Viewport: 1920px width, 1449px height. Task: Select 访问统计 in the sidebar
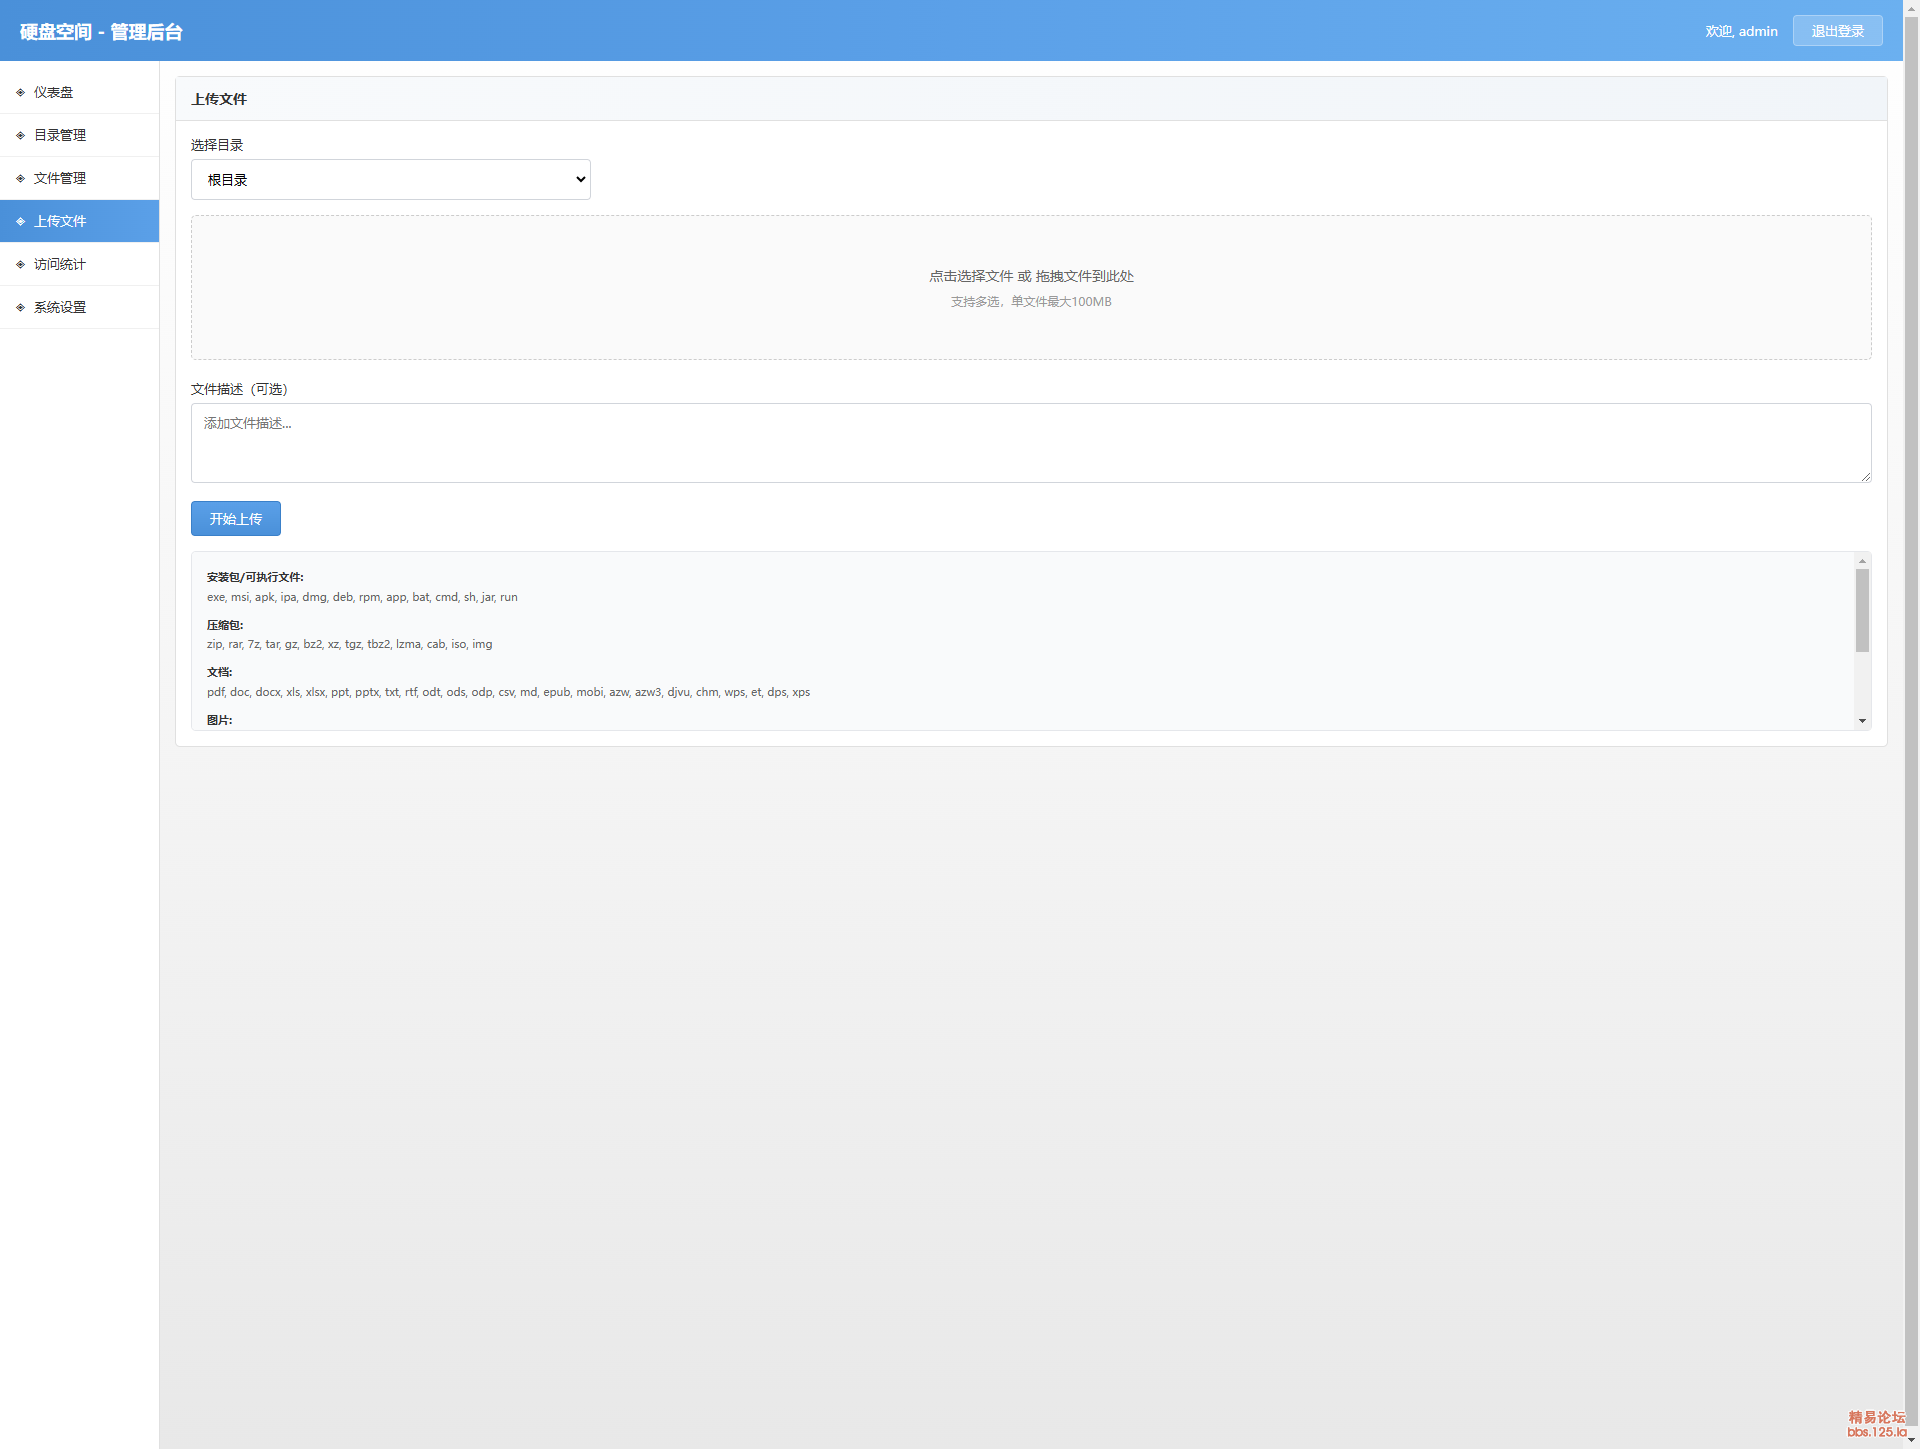[x=60, y=264]
